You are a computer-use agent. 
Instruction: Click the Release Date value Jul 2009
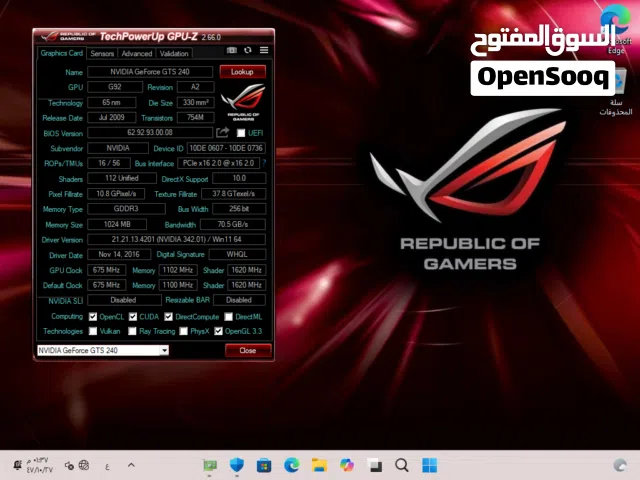point(111,118)
